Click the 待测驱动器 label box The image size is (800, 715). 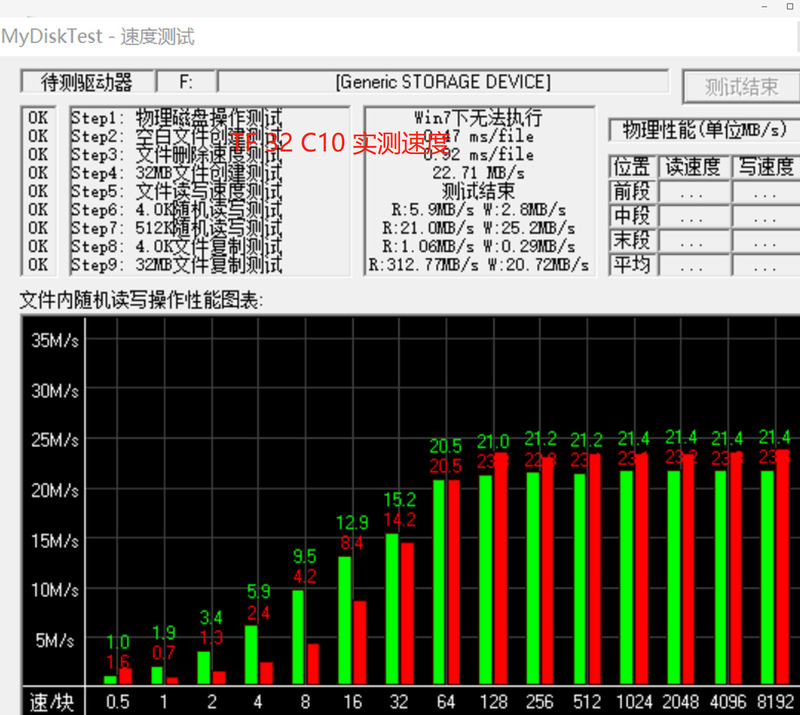[x=87, y=82]
